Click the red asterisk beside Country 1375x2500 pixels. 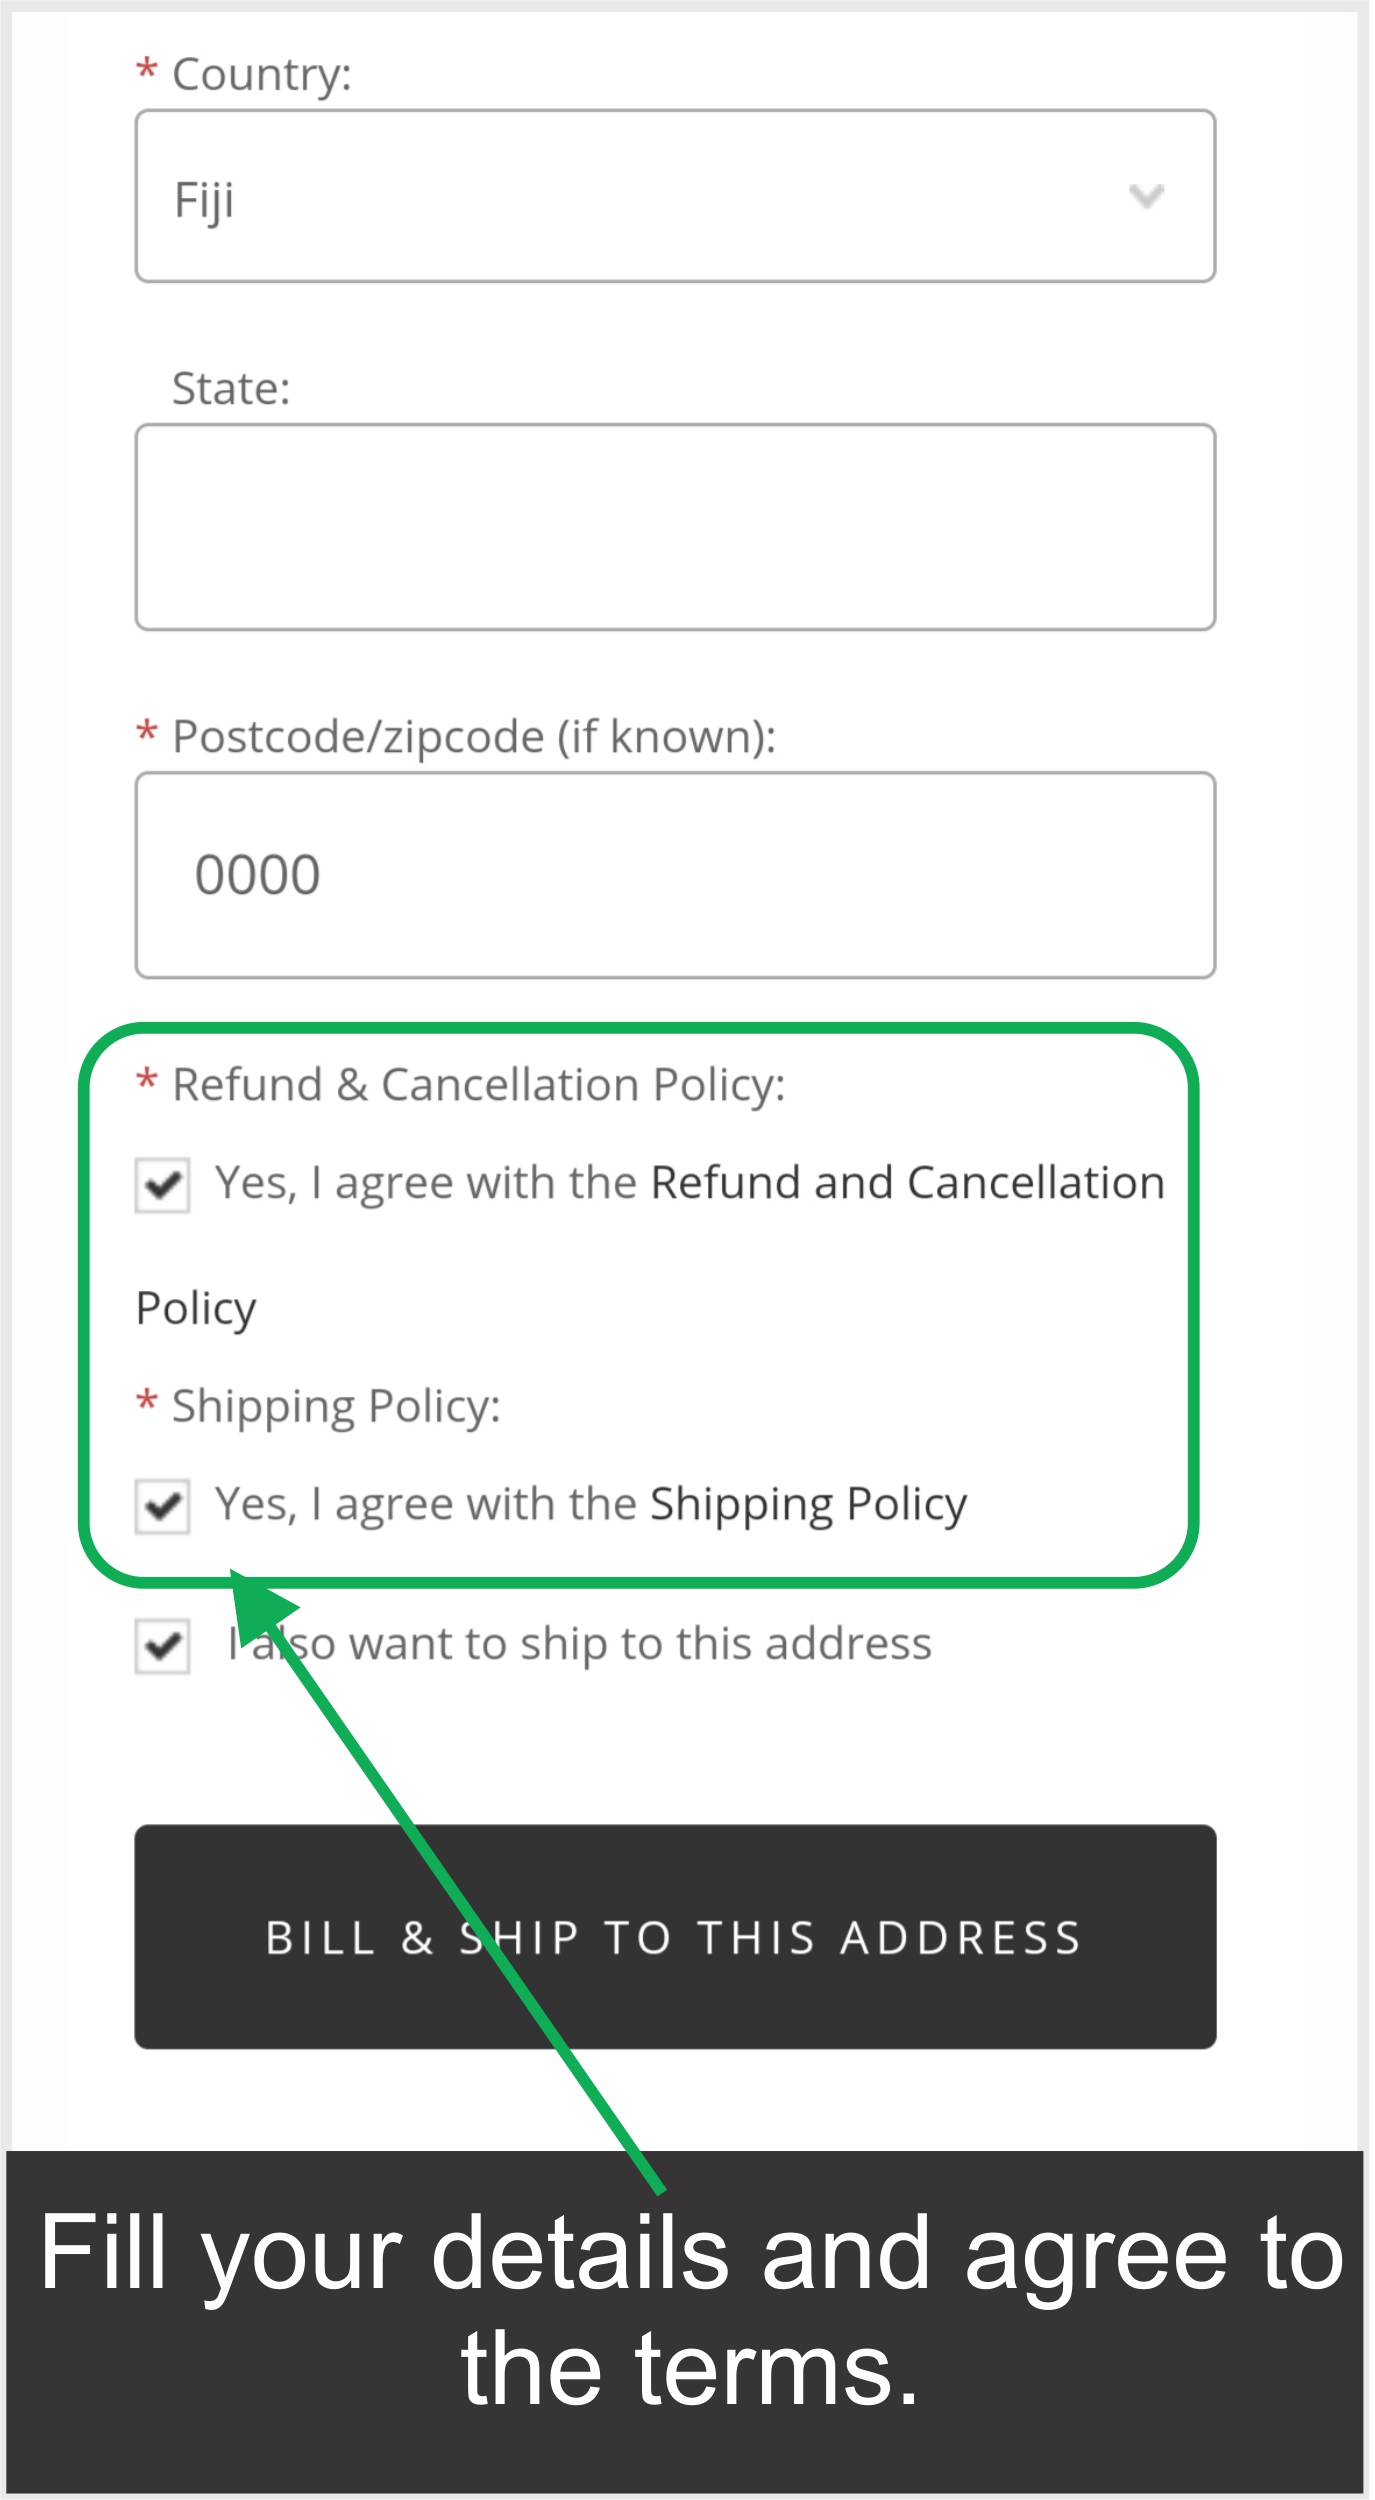[x=147, y=70]
